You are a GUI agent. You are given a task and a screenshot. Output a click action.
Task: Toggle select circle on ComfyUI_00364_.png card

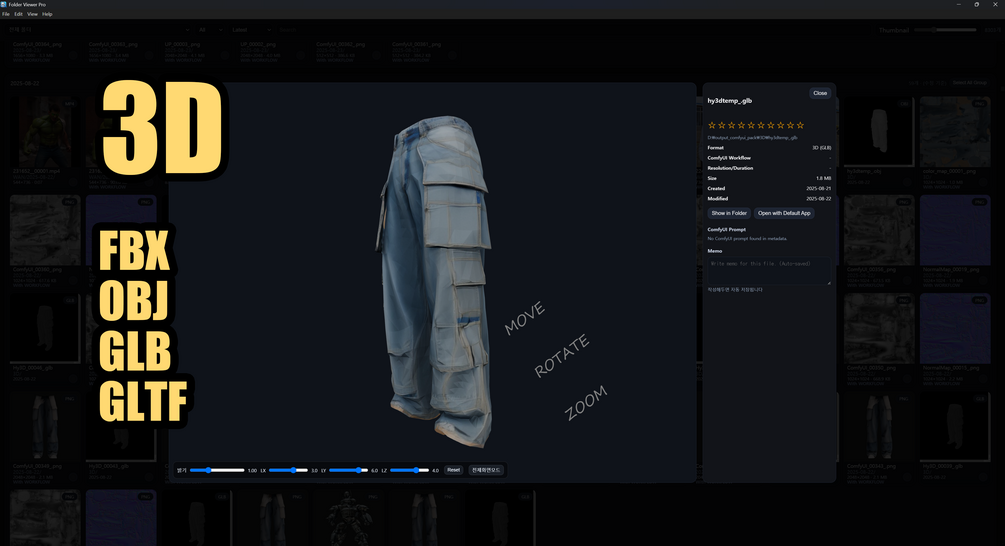coord(72,56)
